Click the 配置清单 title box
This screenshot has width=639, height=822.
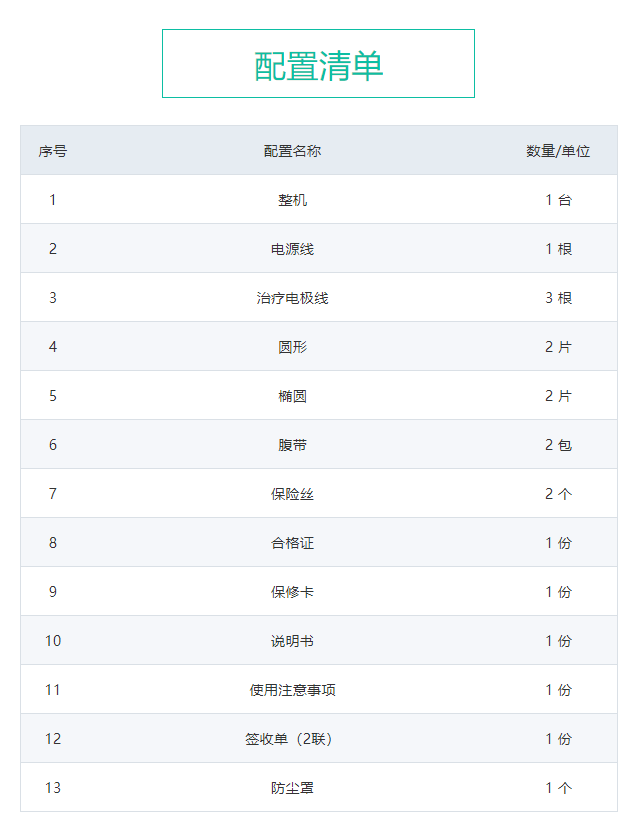tap(318, 64)
